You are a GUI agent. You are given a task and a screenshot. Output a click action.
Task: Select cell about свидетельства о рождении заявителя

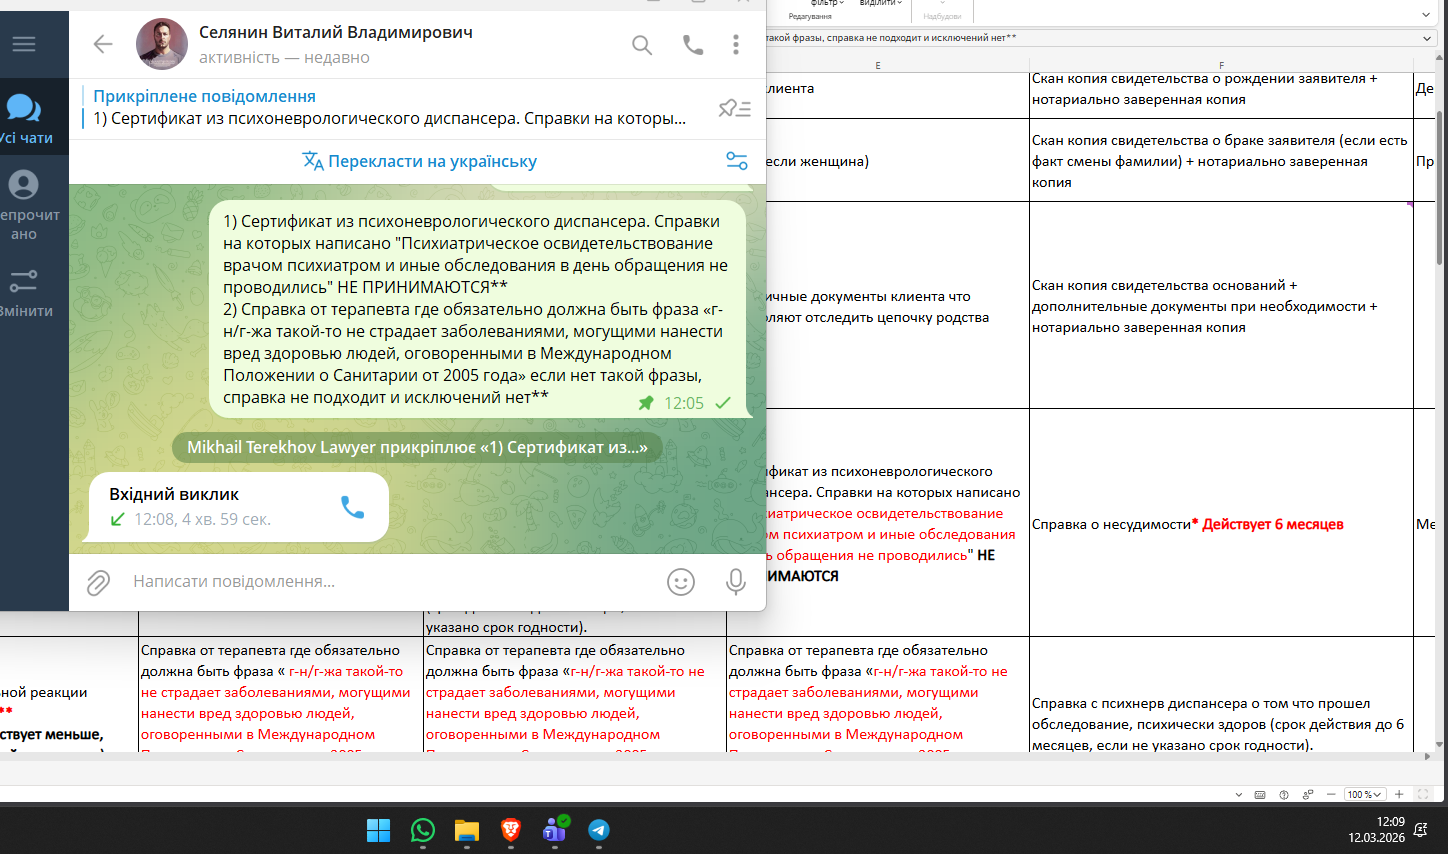click(1221, 95)
